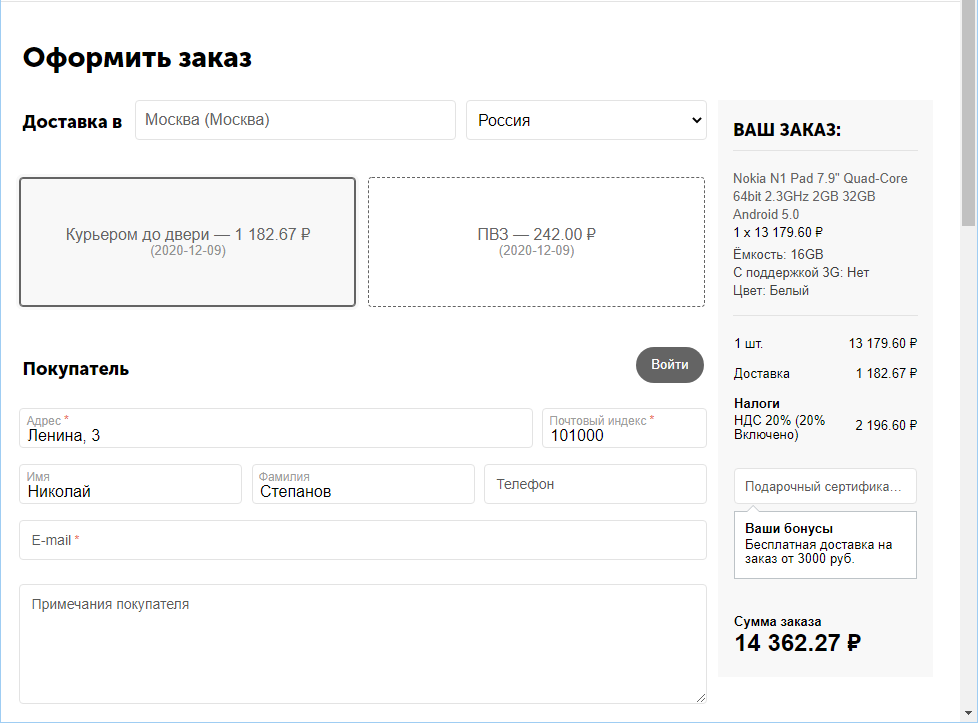978x723 pixels.
Task: Click the Ёмкость: 16GB attribute text
Action: [778, 255]
